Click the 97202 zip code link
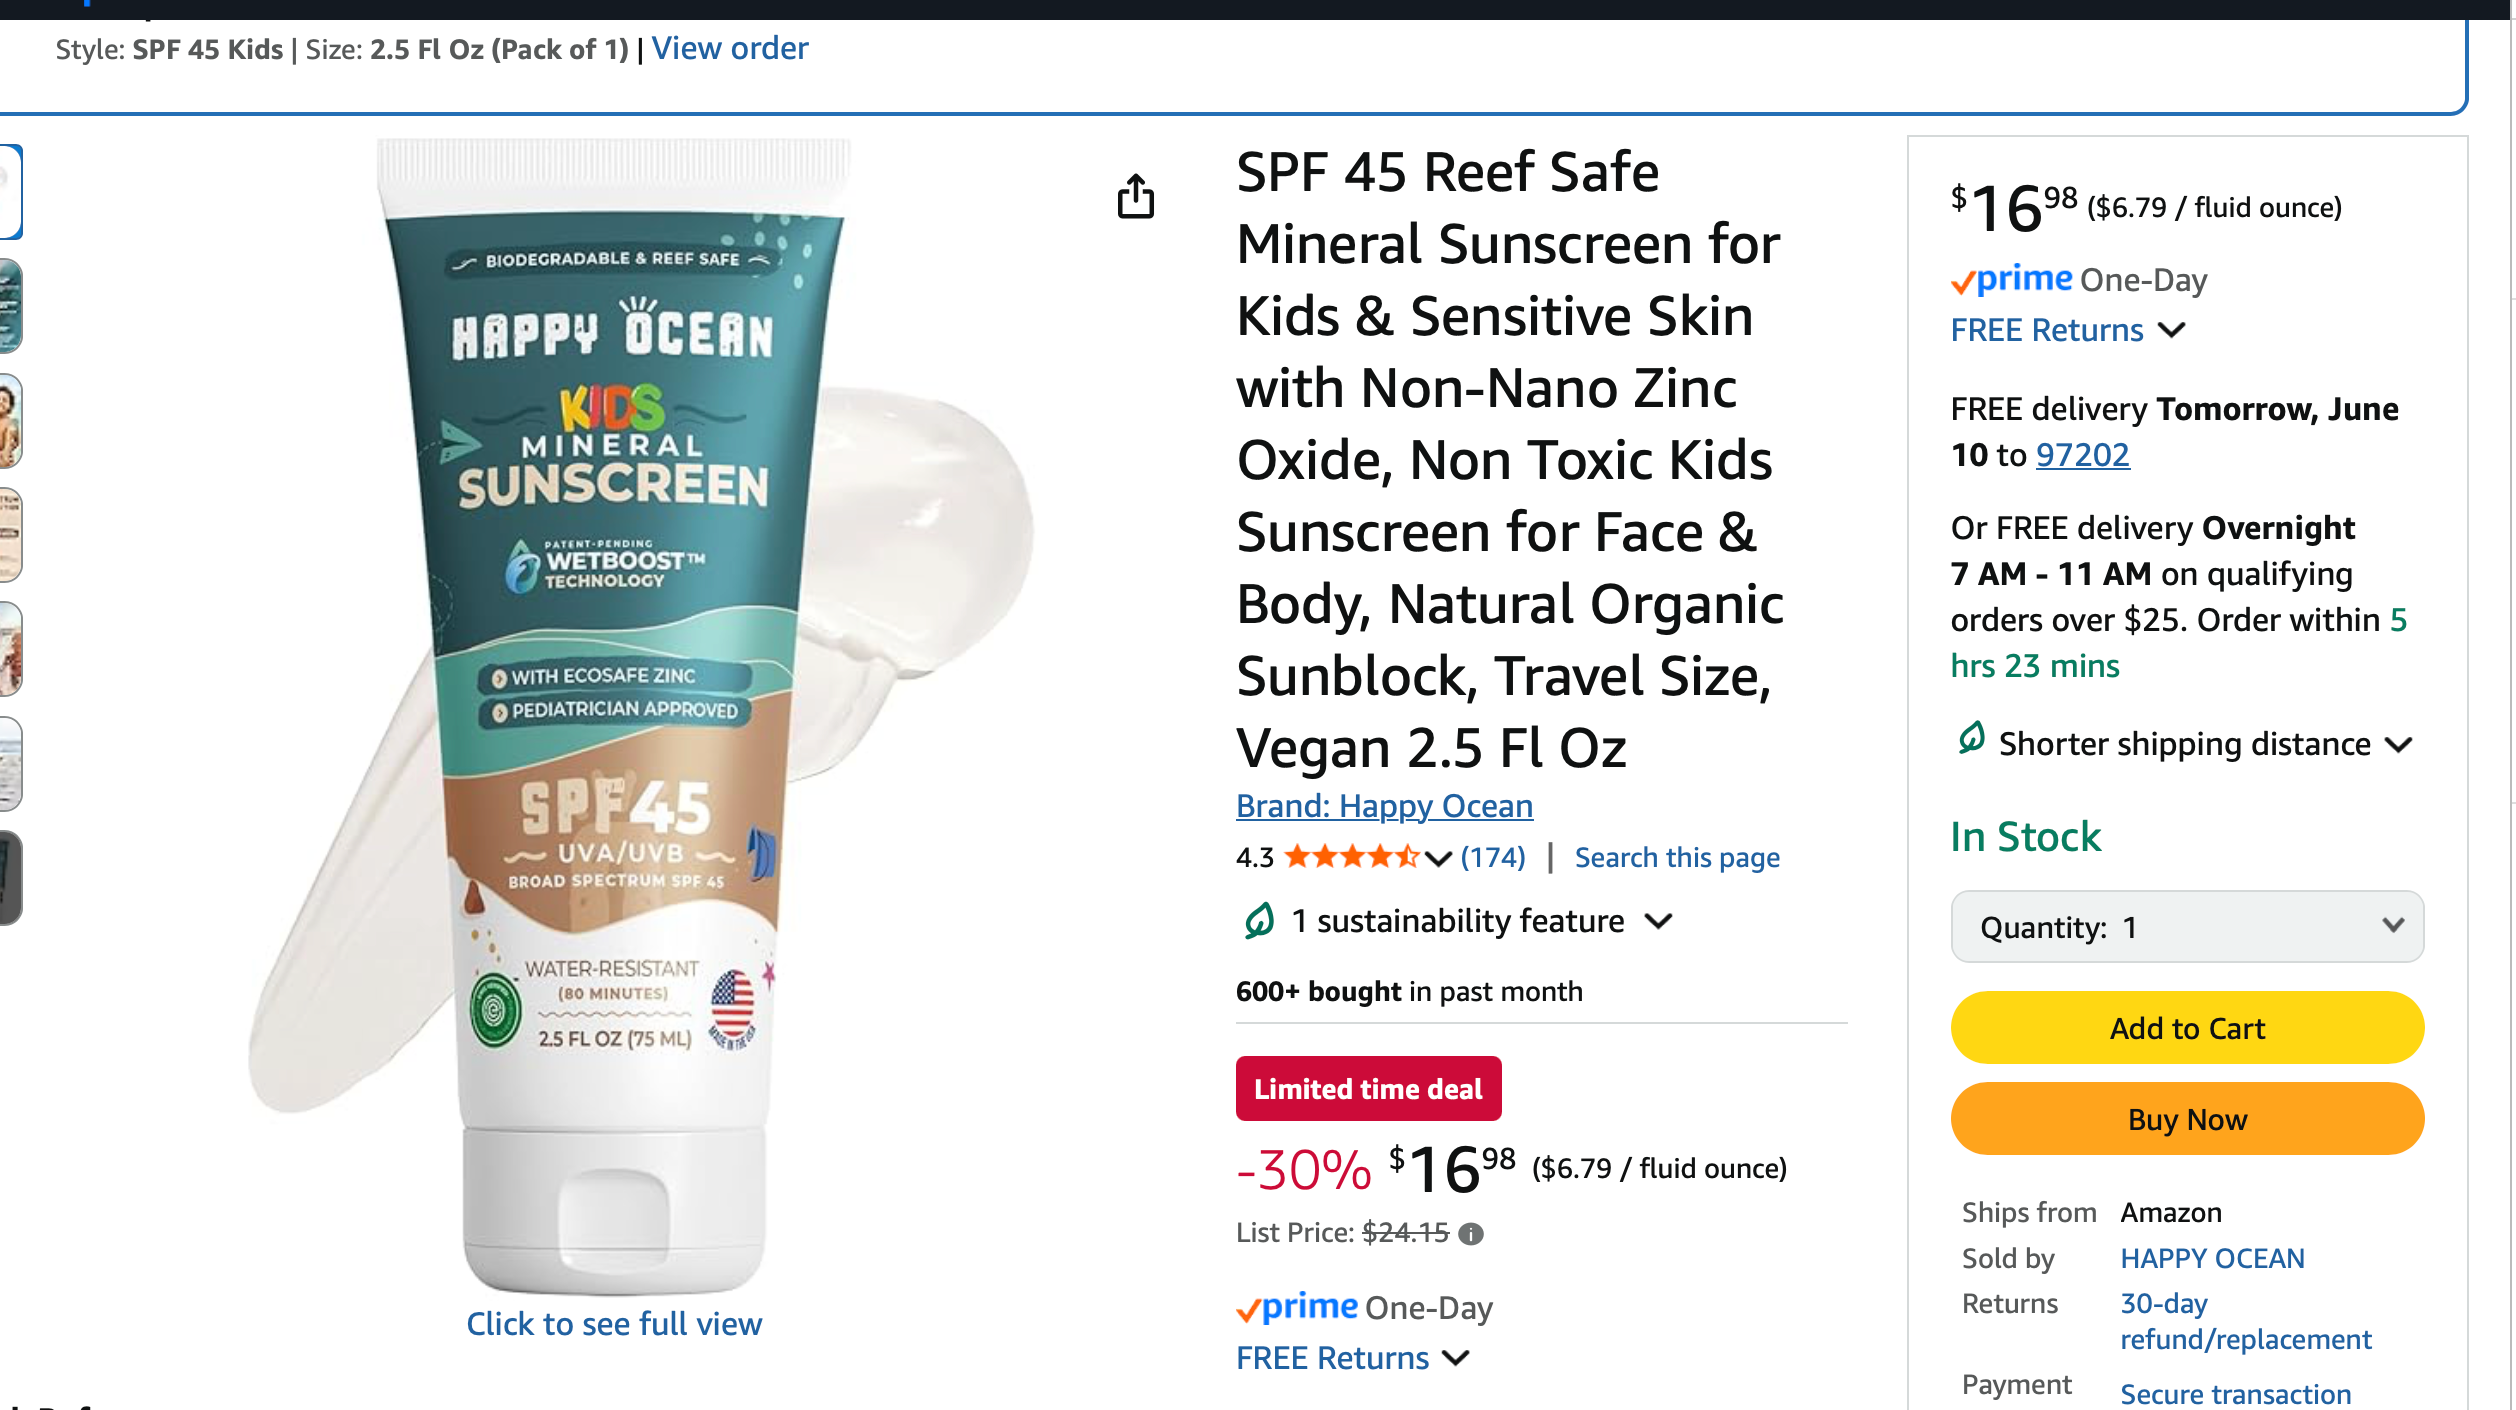 (2082, 455)
